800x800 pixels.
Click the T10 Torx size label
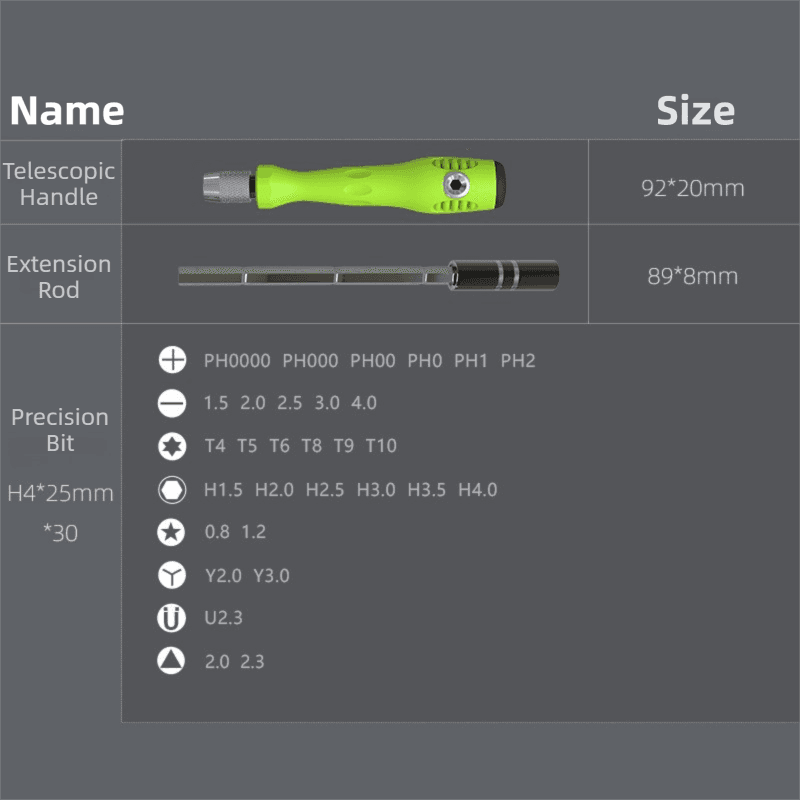tap(381, 446)
